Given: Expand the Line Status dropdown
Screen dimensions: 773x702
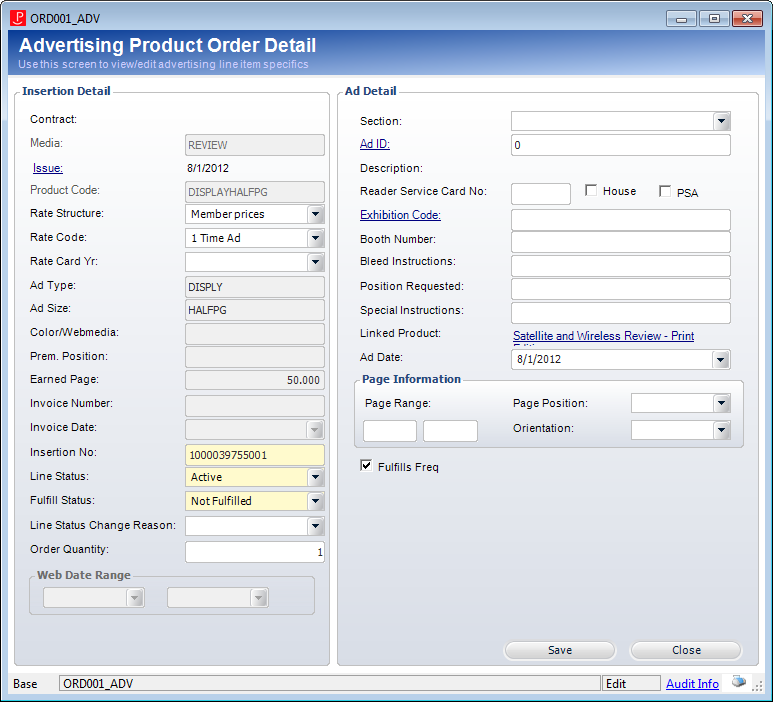Looking at the screenshot, I should coord(316,477).
